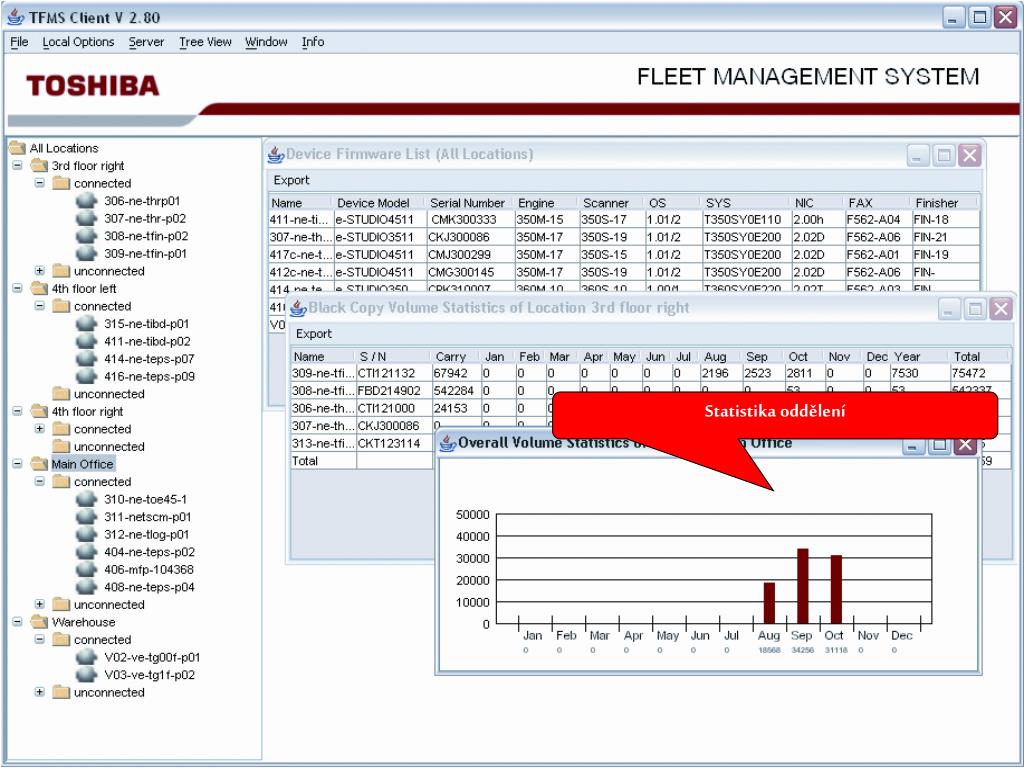The height and width of the screenshot is (768, 1024).
Task: Click serial number CMK300333 in firmware list
Action: (x=470, y=220)
